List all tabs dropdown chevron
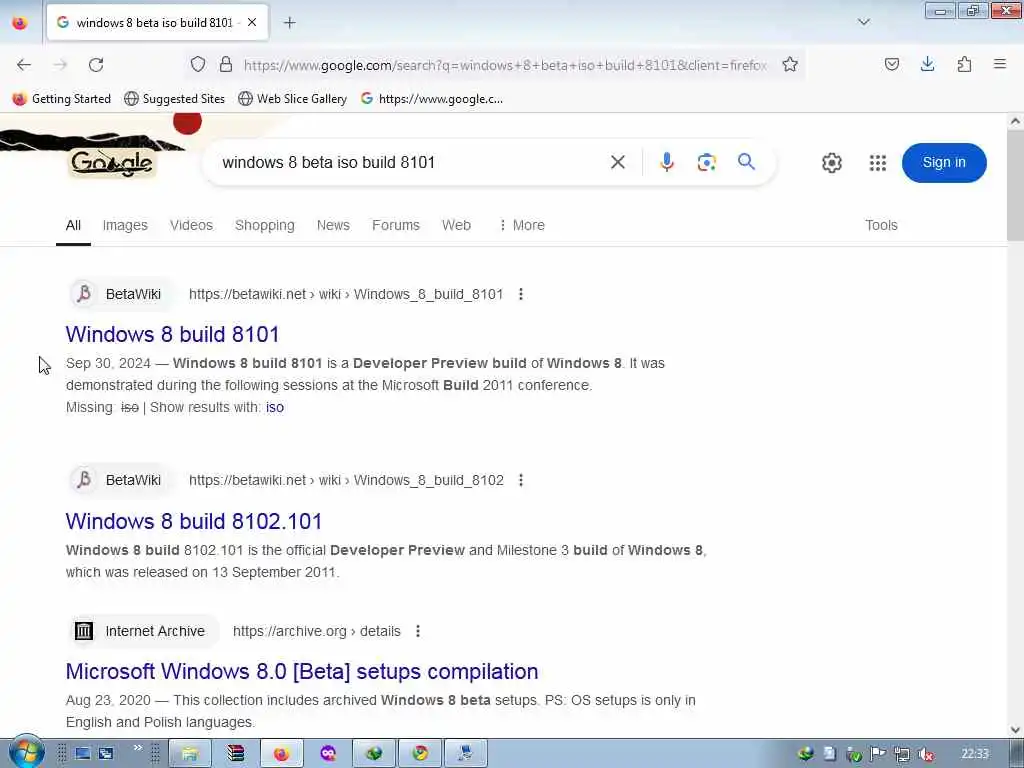 click(x=863, y=22)
